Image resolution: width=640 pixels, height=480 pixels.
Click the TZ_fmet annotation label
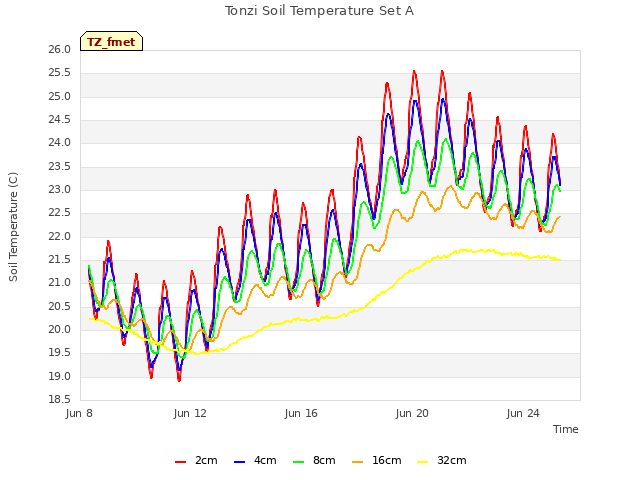click(111, 41)
